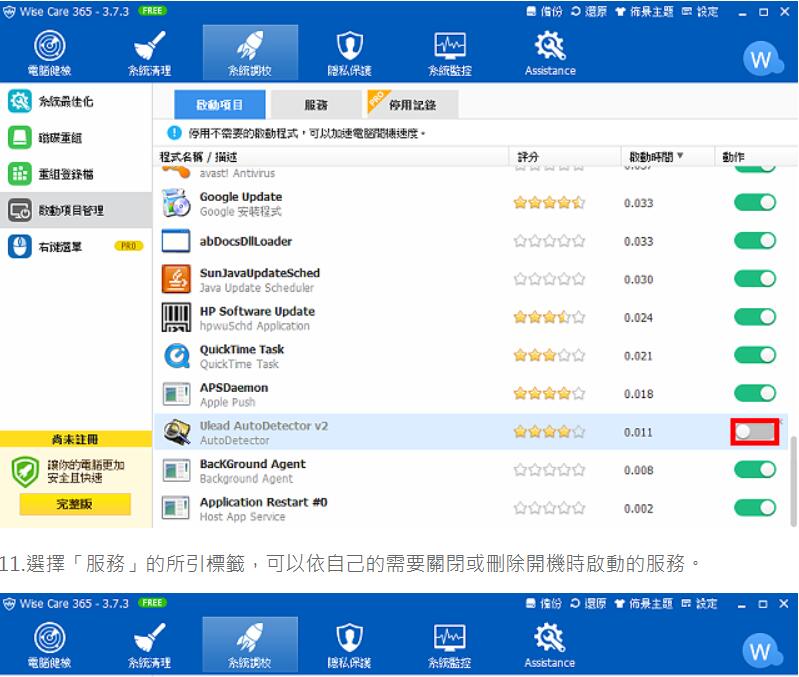Rate abDocsDllLoader with the empty stars

(x=549, y=241)
